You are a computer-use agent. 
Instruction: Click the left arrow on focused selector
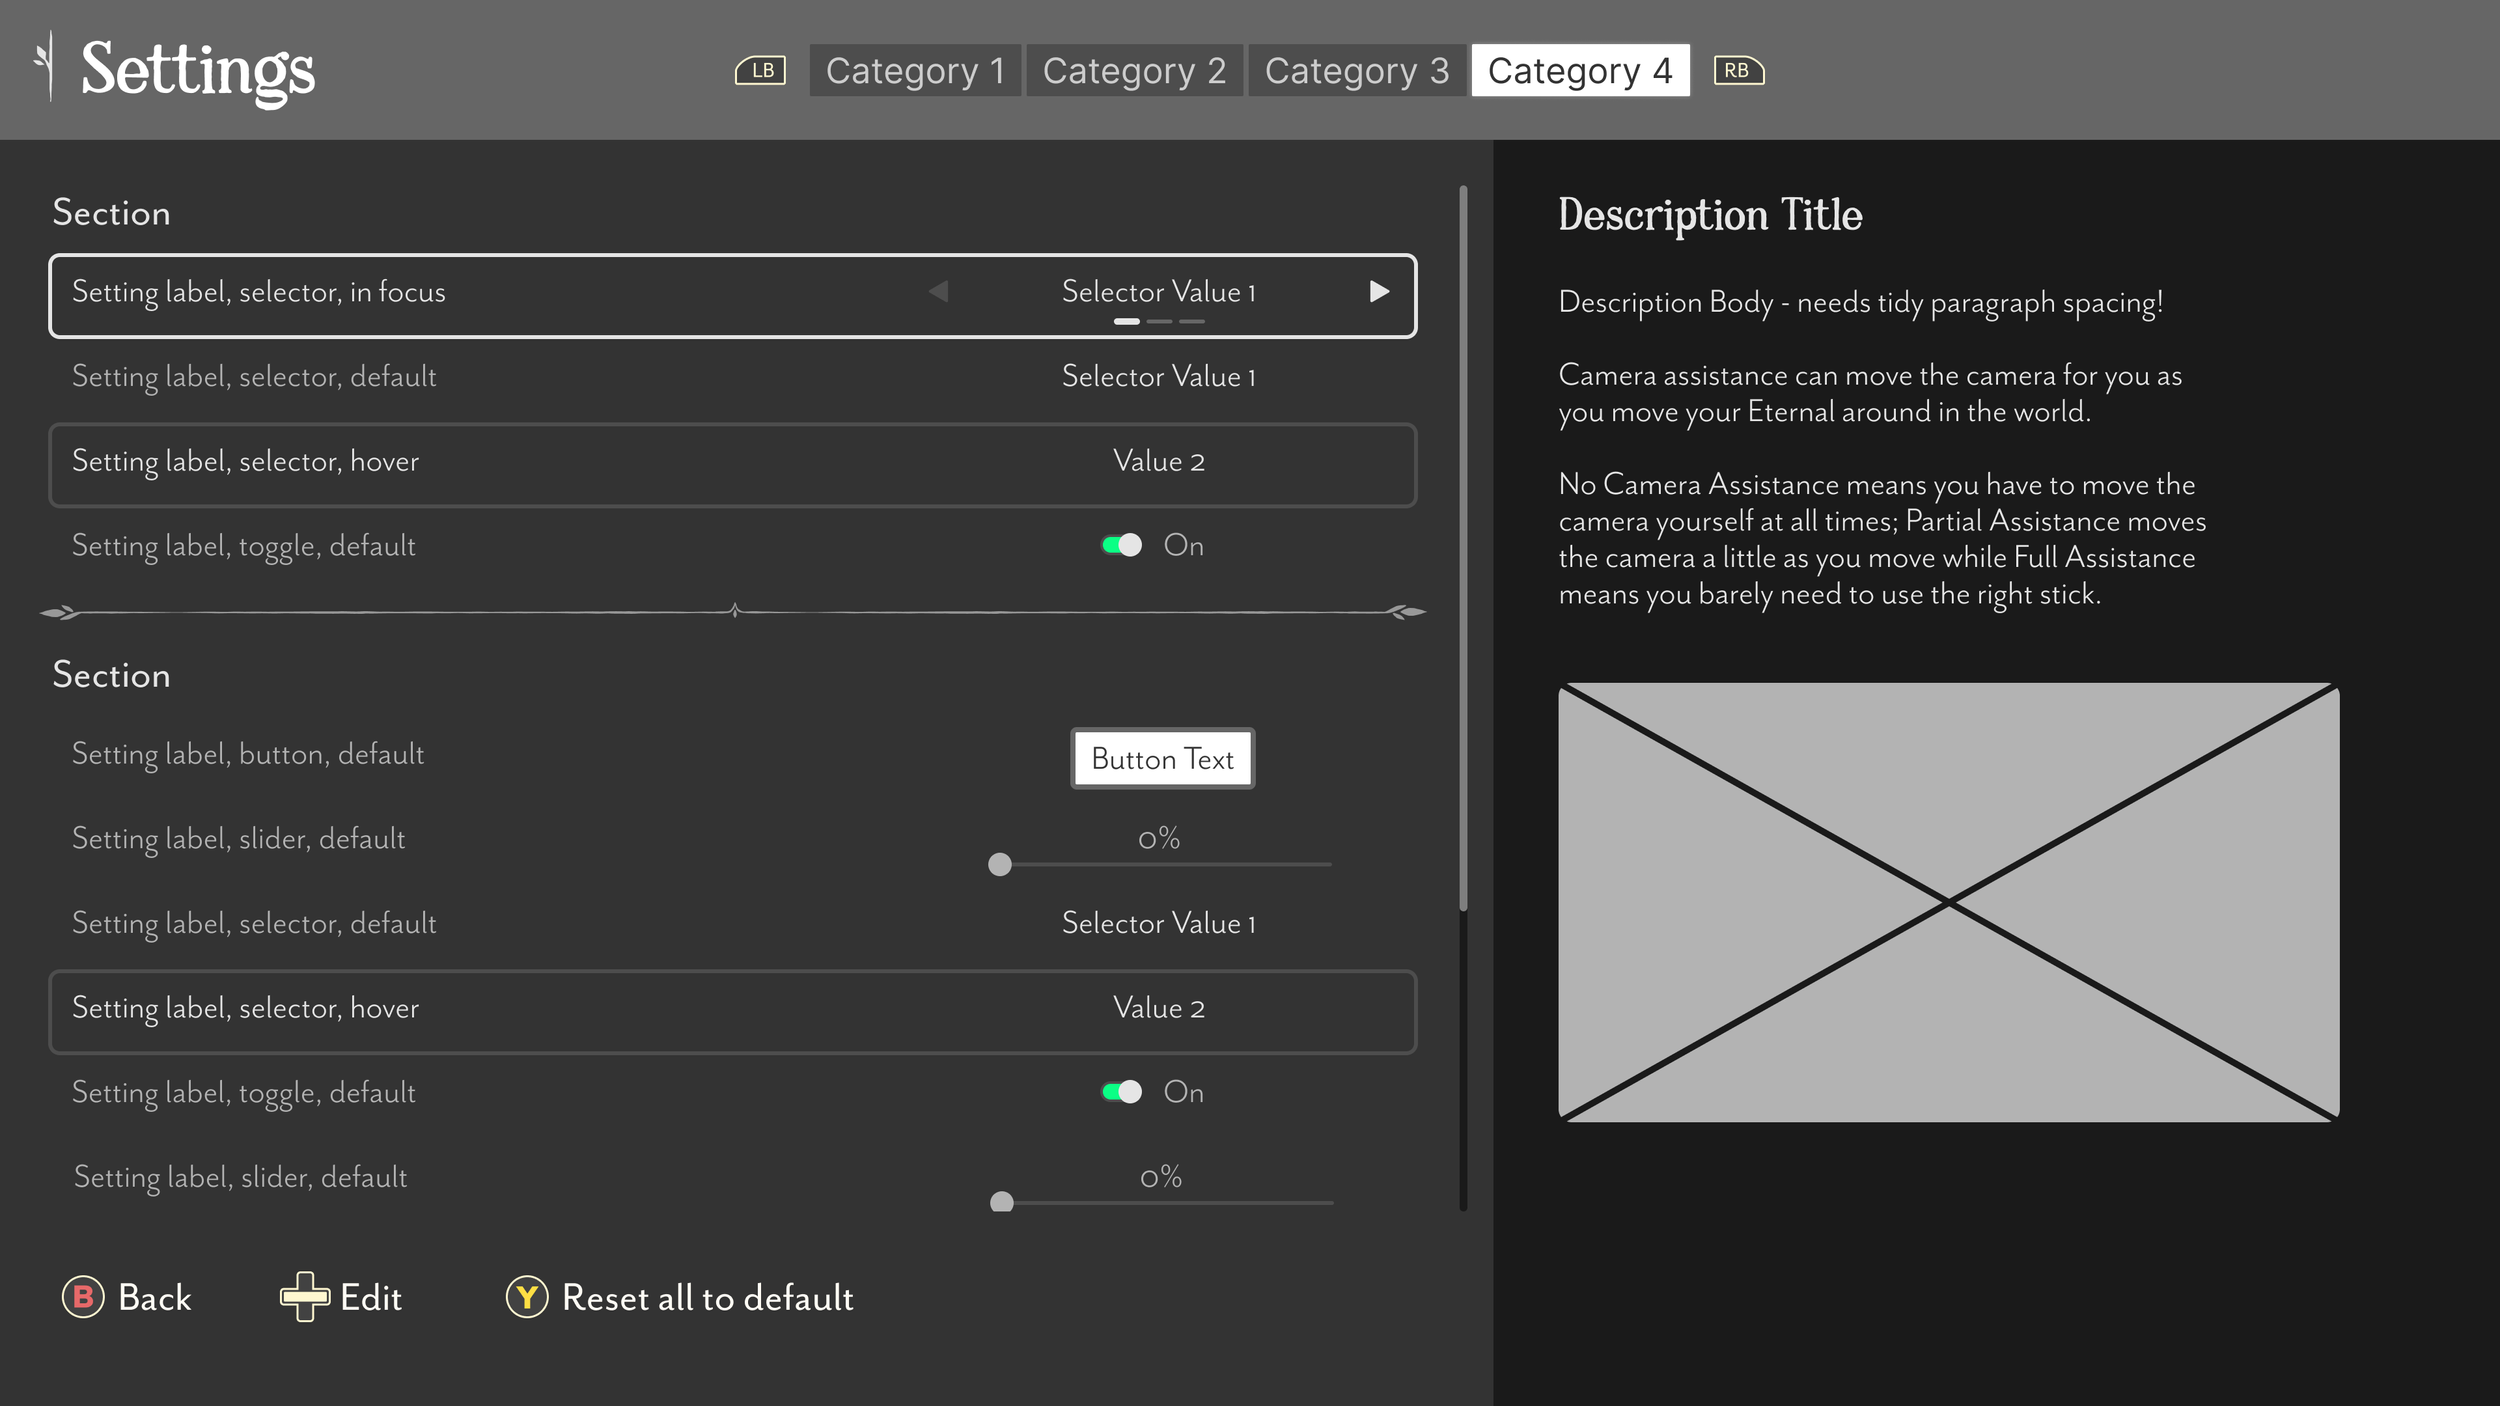(x=938, y=291)
